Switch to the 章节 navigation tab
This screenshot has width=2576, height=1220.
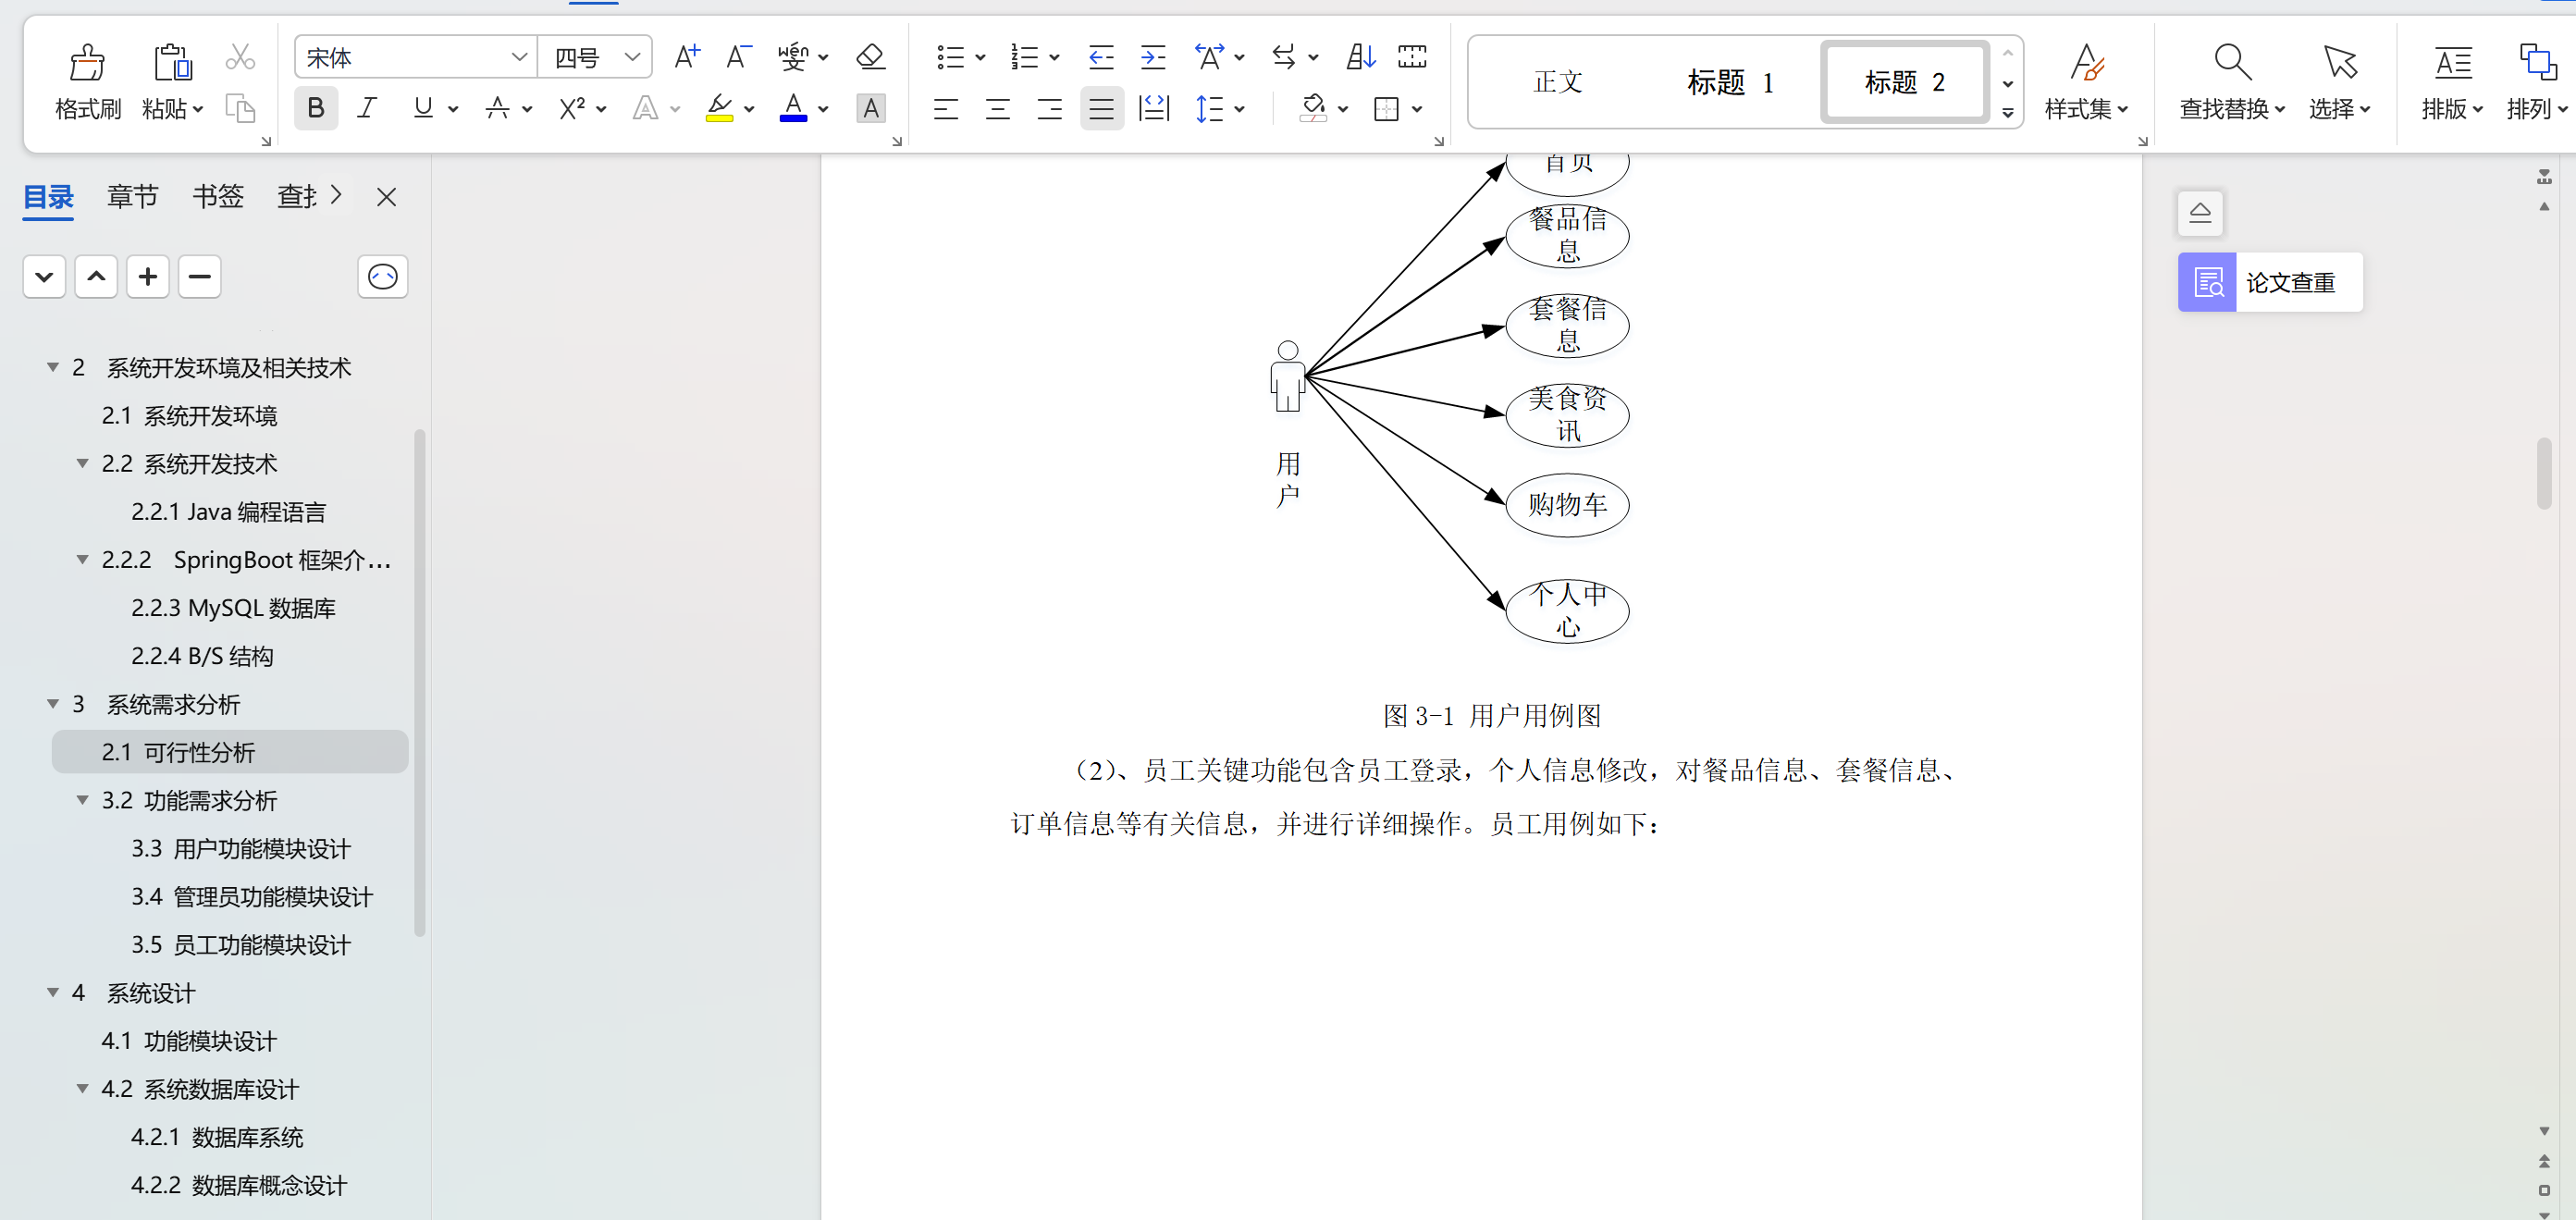132,197
